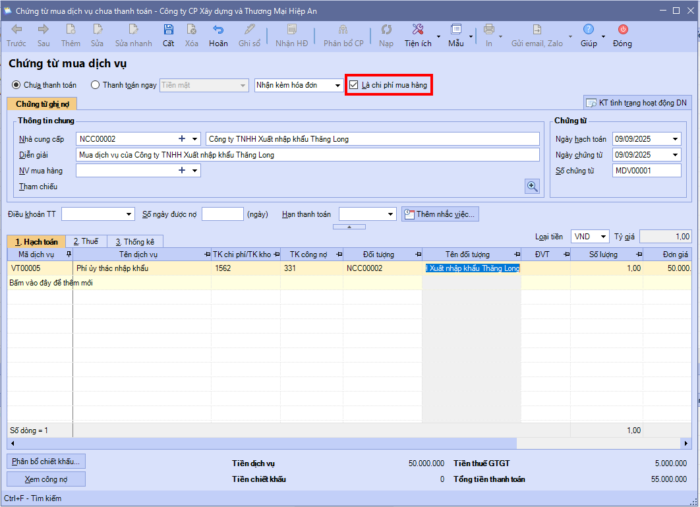Click the Thêm new document icon
Viewport: 700px width, 507px height.
tap(71, 29)
